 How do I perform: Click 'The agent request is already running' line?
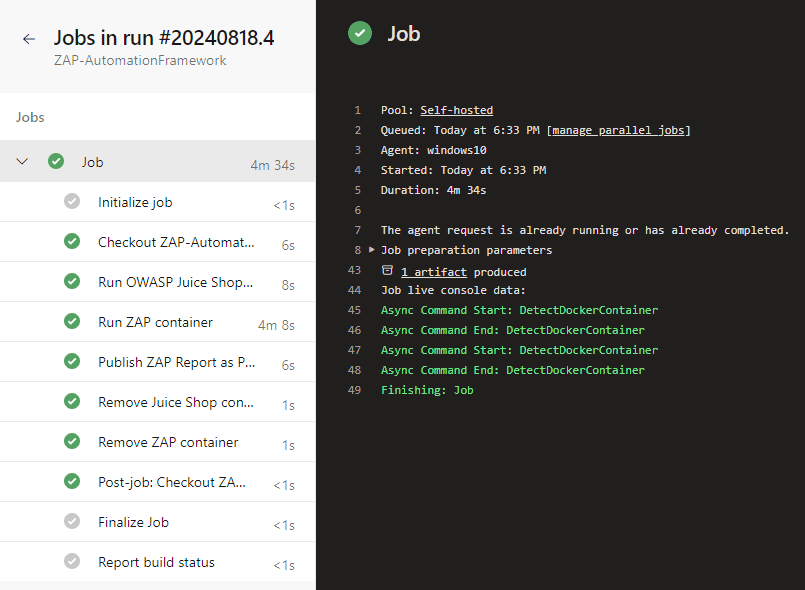585,231
